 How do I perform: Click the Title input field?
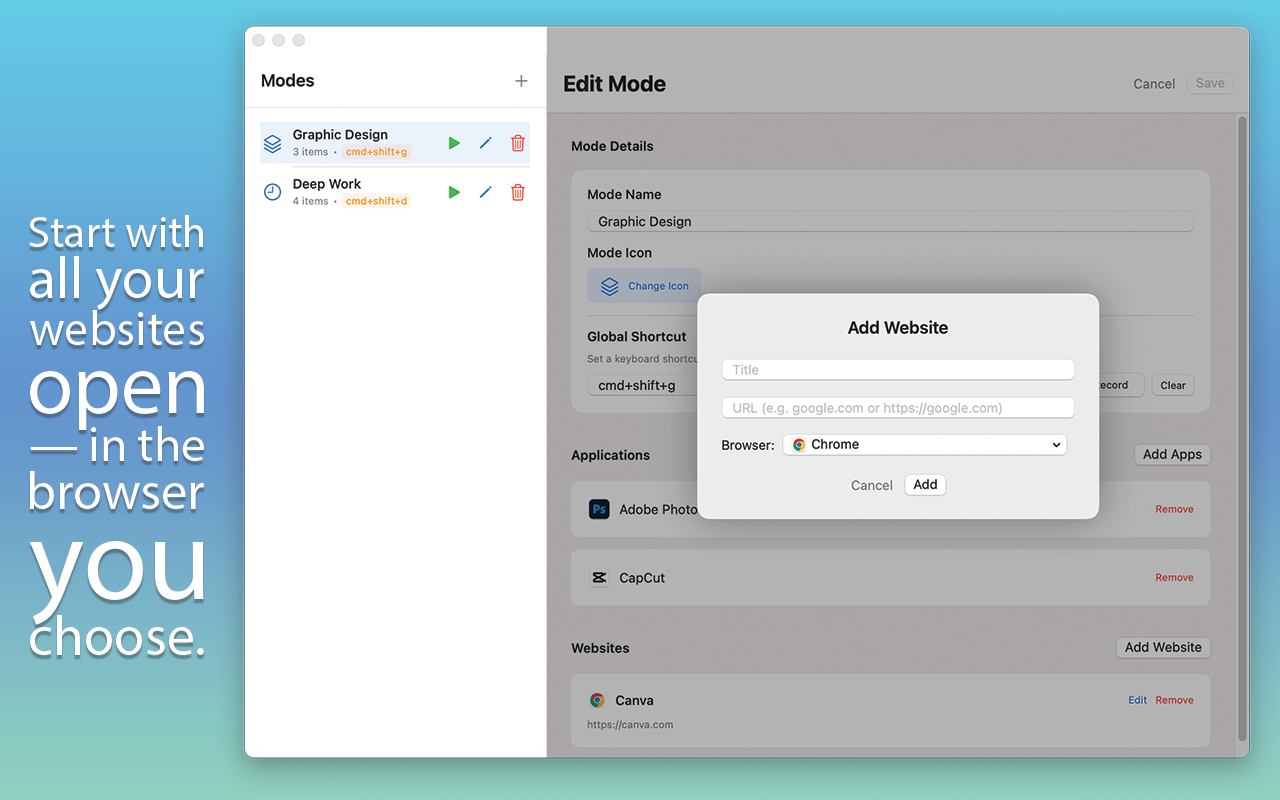pos(897,369)
